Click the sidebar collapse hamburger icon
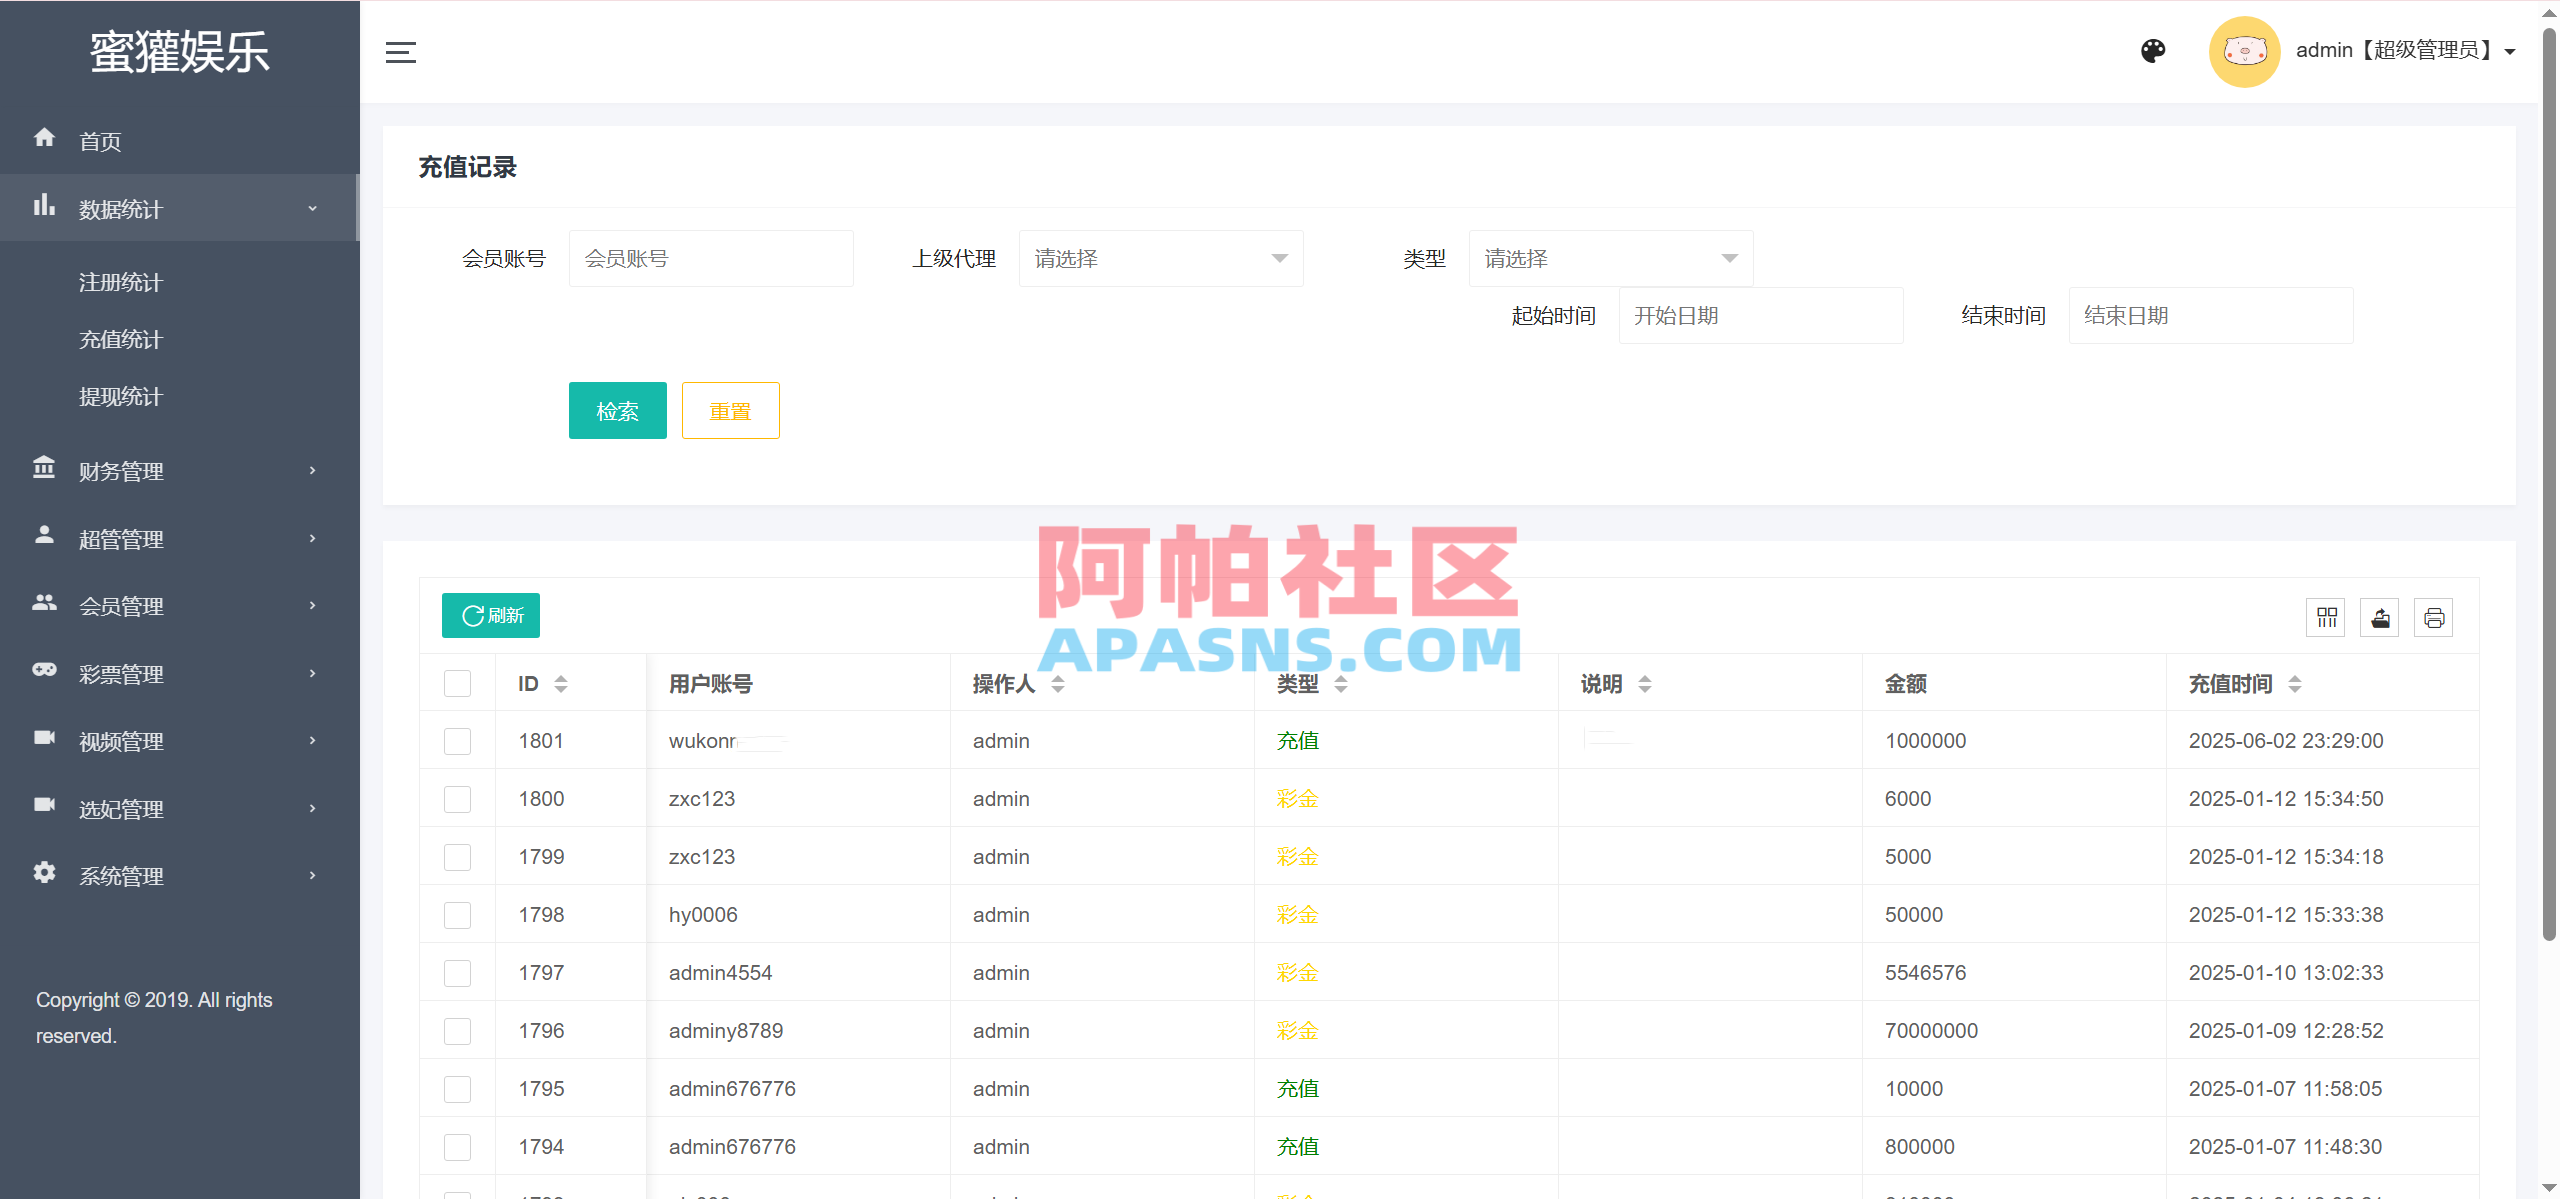The image size is (2560, 1199). (x=399, y=52)
